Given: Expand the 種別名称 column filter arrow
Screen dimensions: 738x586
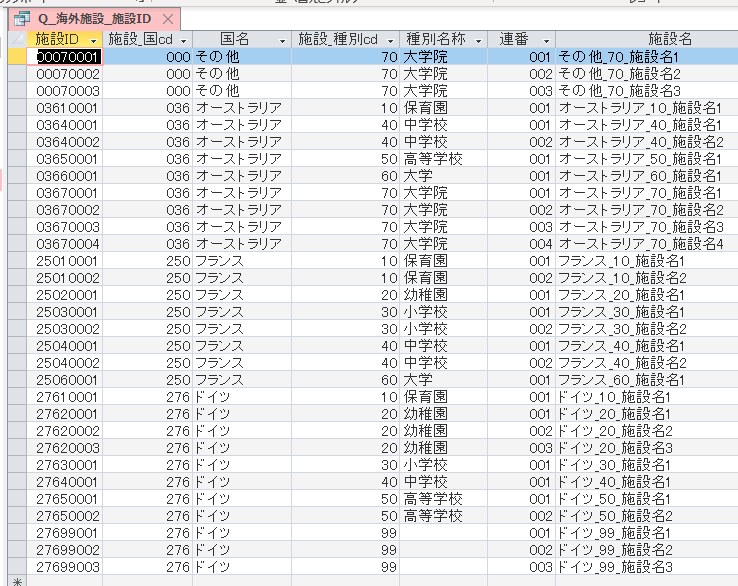Looking at the screenshot, I should point(478,39).
